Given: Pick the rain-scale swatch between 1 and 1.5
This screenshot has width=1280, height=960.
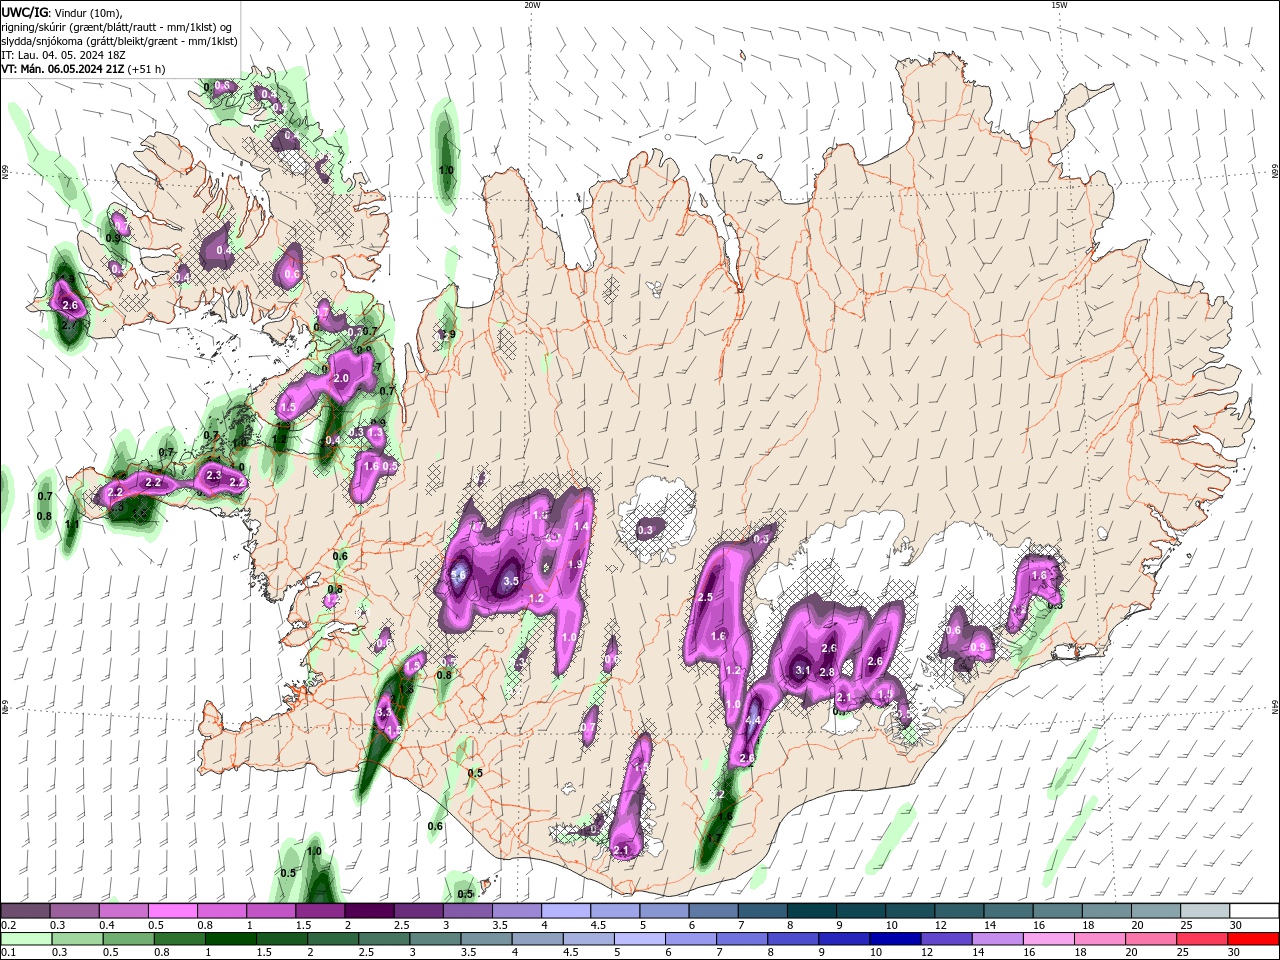Looking at the screenshot, I should pos(230,939).
